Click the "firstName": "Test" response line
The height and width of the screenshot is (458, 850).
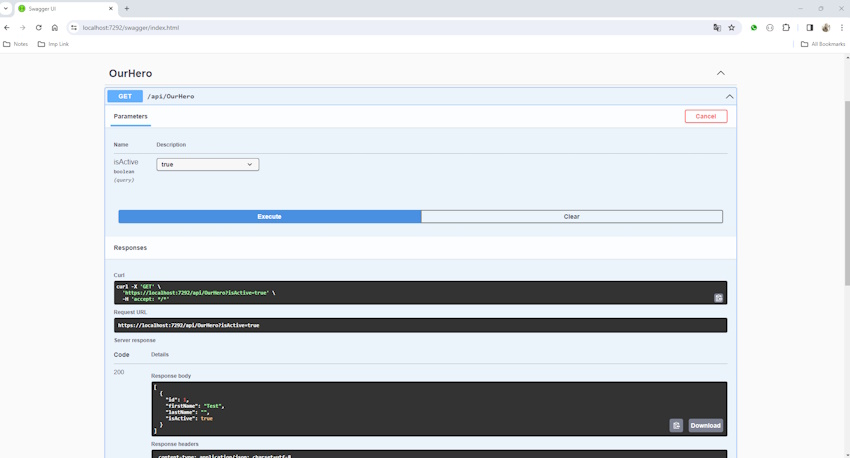pos(195,406)
